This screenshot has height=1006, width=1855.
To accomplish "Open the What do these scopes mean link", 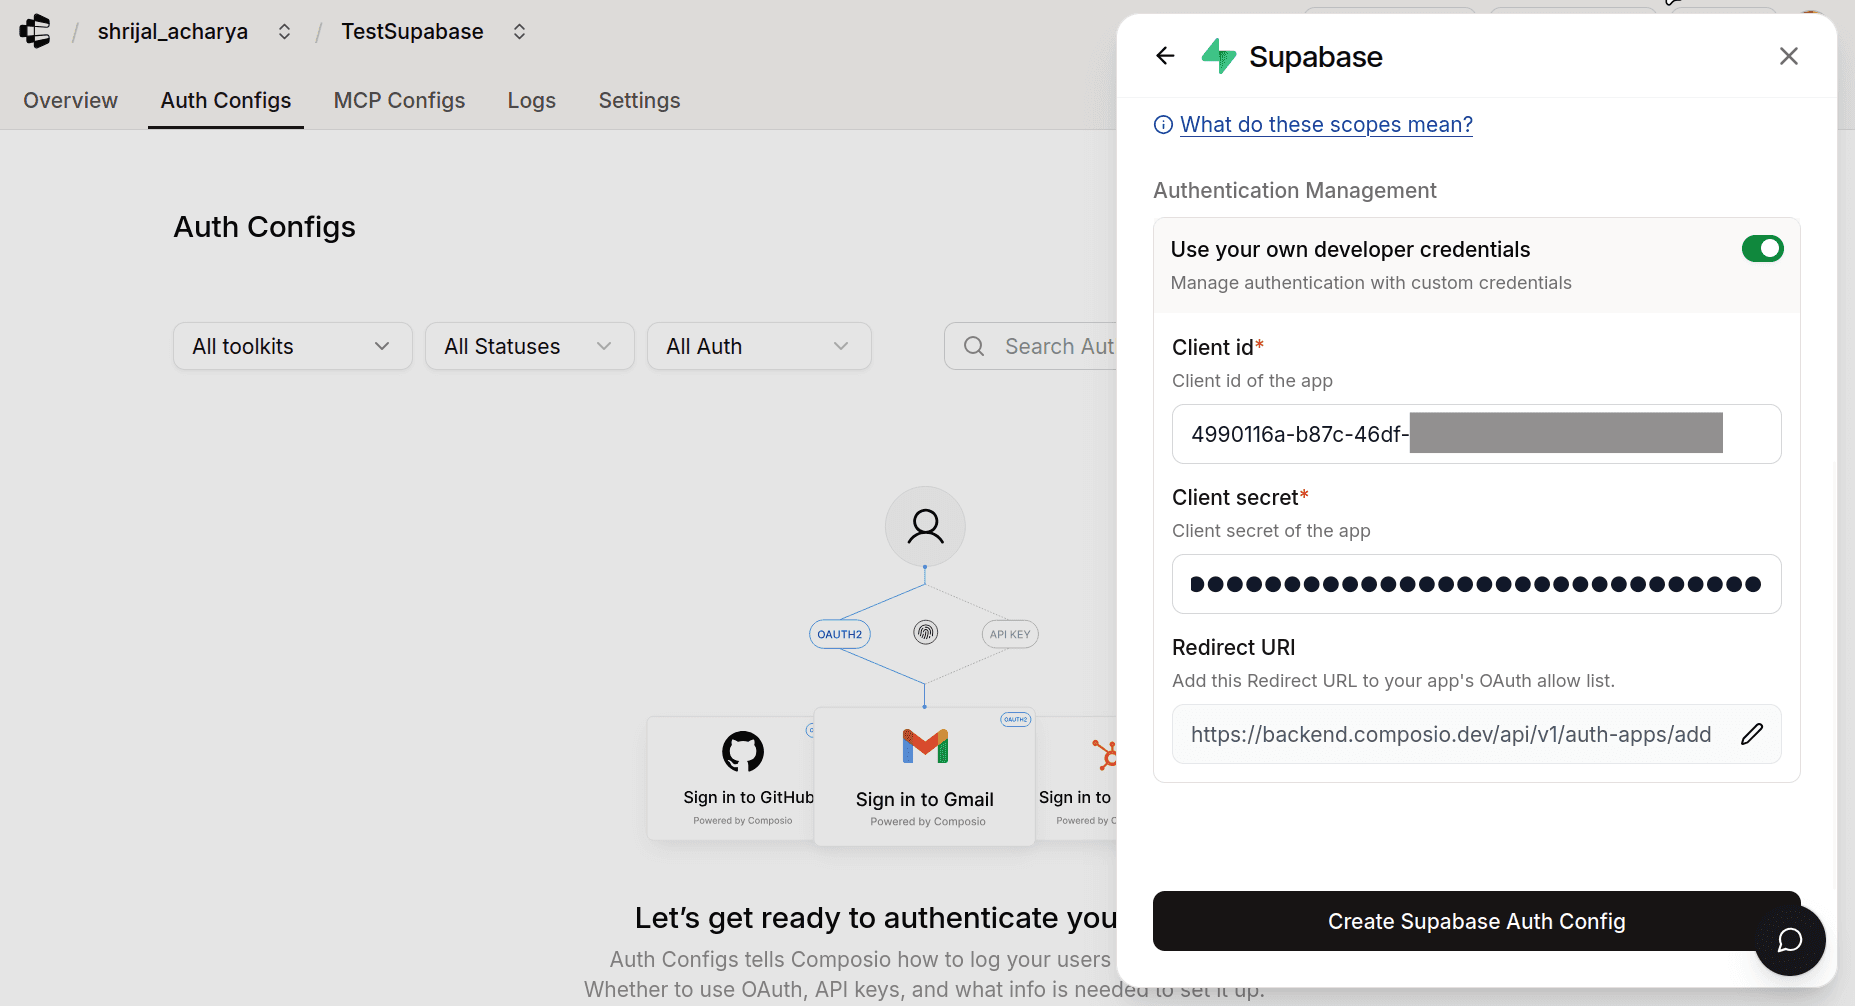I will [x=1326, y=125].
